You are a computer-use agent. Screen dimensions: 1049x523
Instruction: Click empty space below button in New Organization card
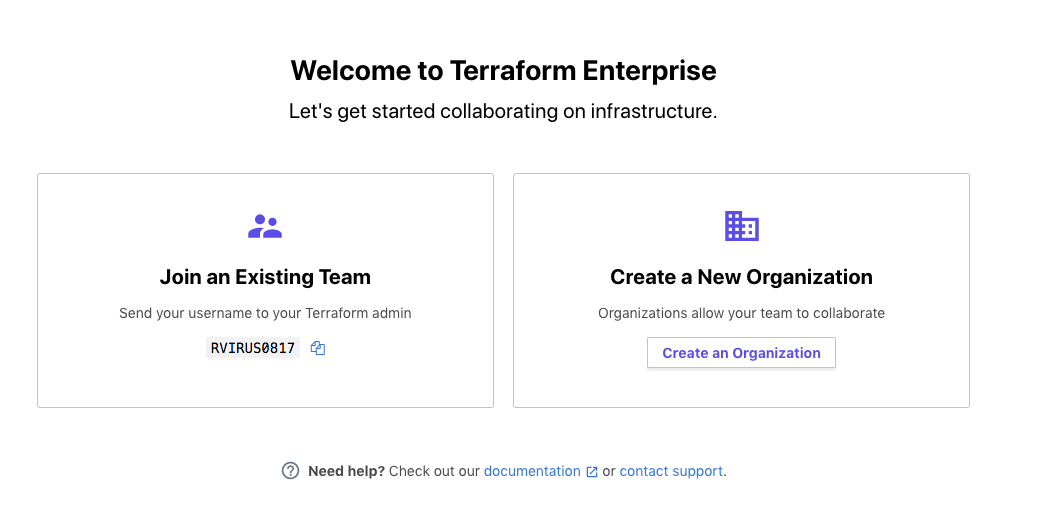click(741, 388)
